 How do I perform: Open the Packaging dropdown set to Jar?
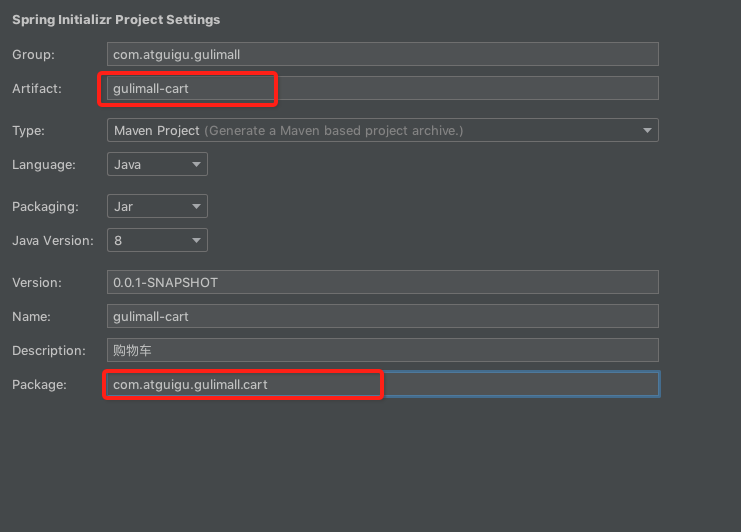157,206
